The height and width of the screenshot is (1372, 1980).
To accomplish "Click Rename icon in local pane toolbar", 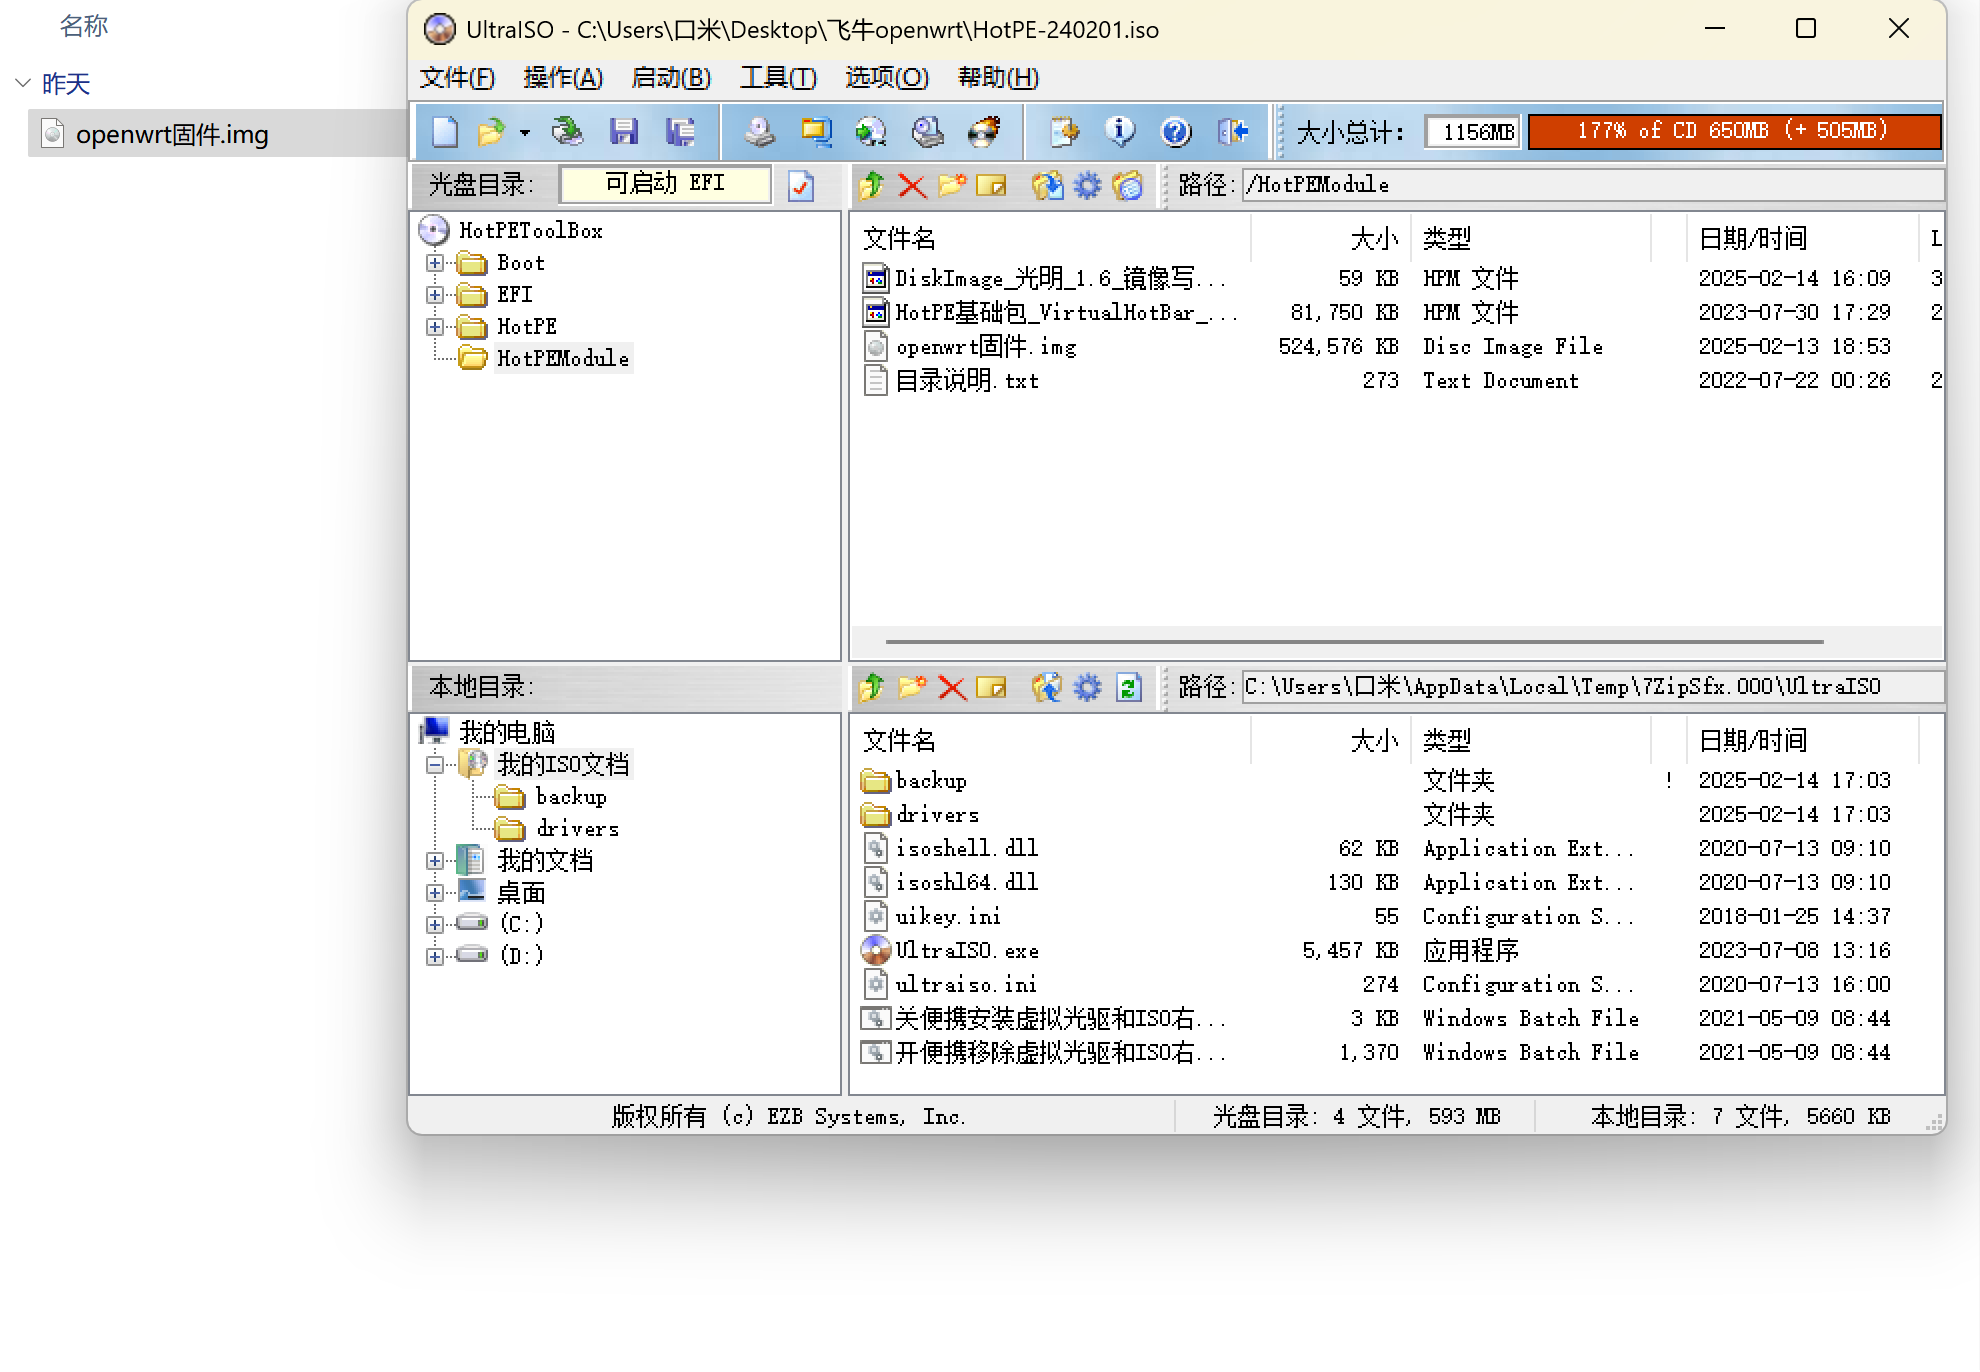I will point(991,687).
